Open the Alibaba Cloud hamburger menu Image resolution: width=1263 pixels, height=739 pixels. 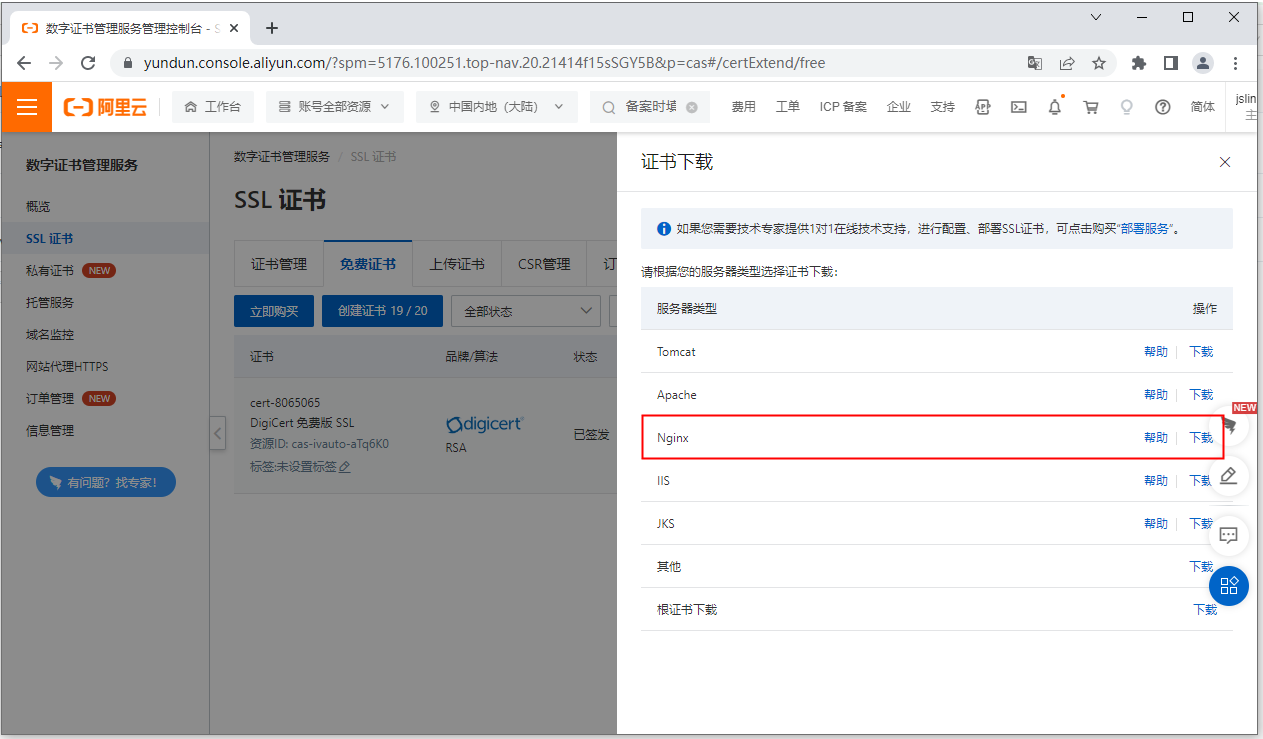click(26, 107)
